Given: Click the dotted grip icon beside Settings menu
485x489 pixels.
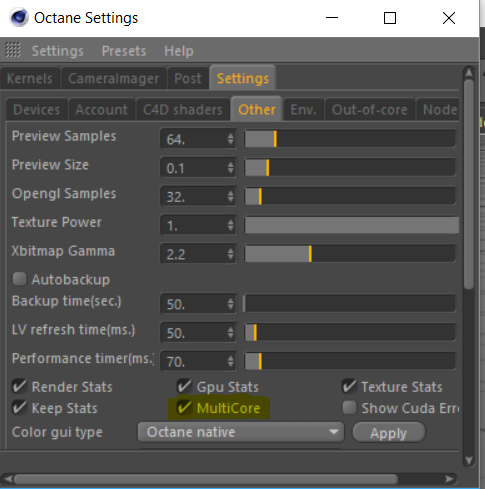Looking at the screenshot, I should (13, 50).
